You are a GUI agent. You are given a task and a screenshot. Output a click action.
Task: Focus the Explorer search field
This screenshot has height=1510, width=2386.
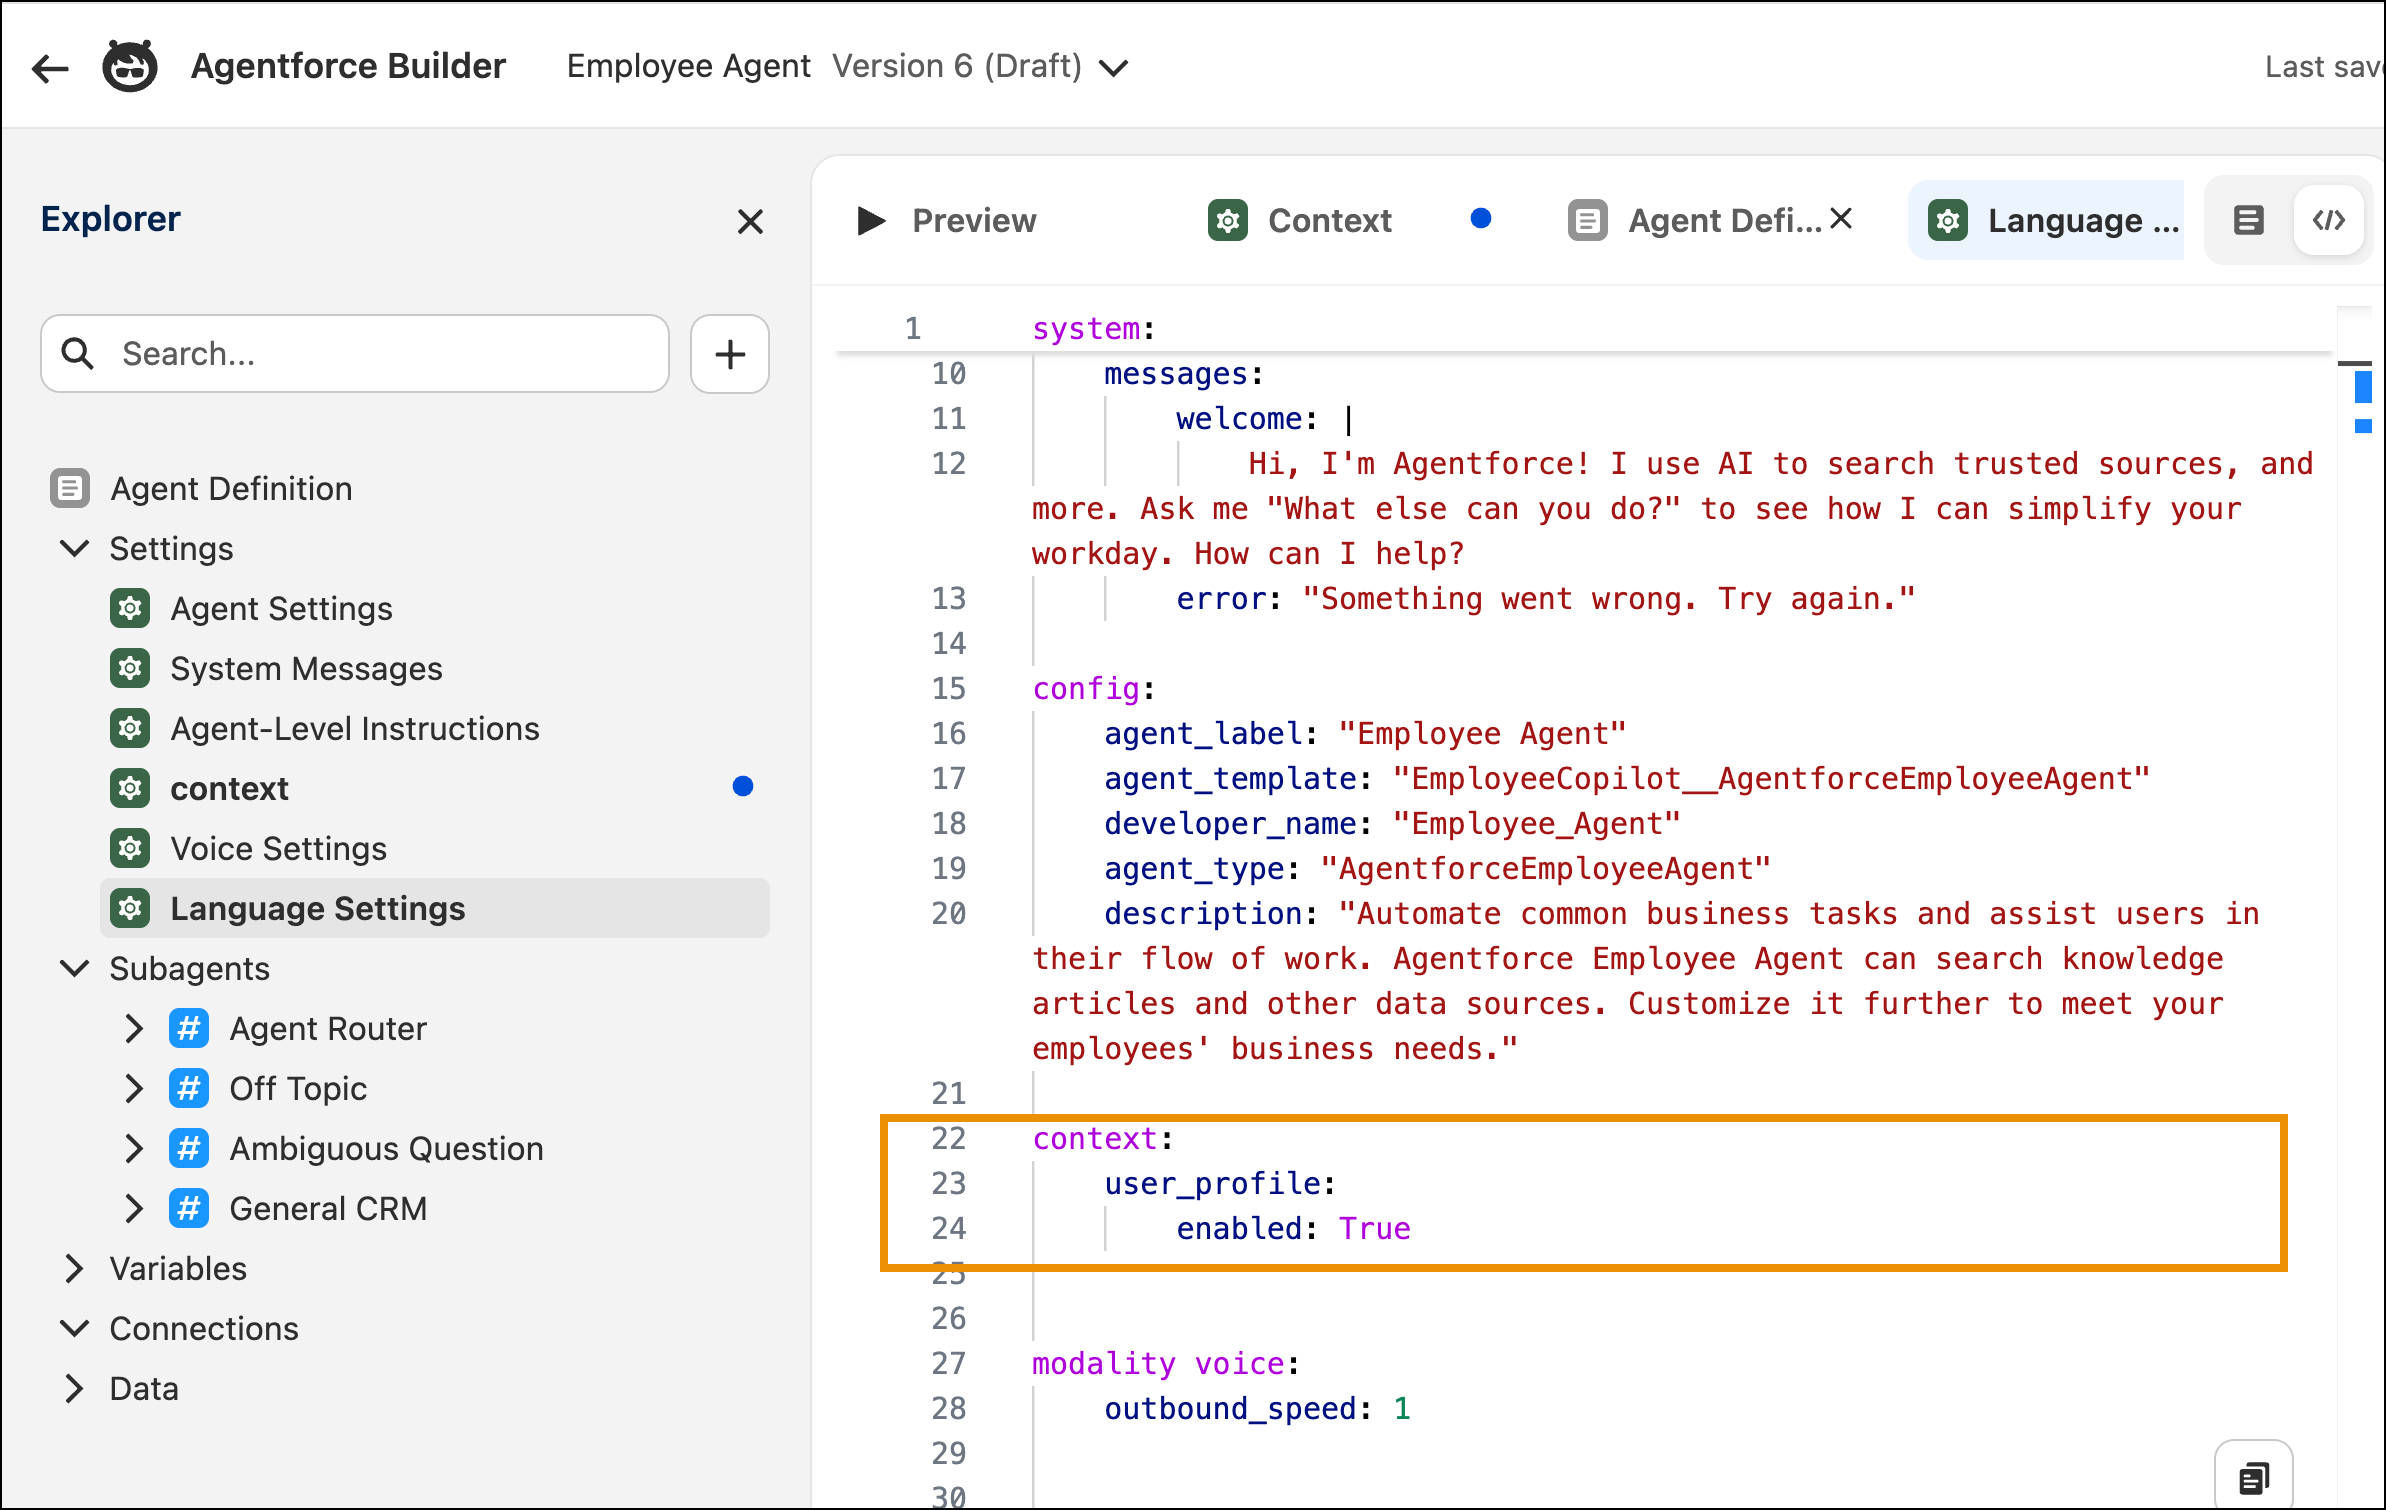click(355, 354)
